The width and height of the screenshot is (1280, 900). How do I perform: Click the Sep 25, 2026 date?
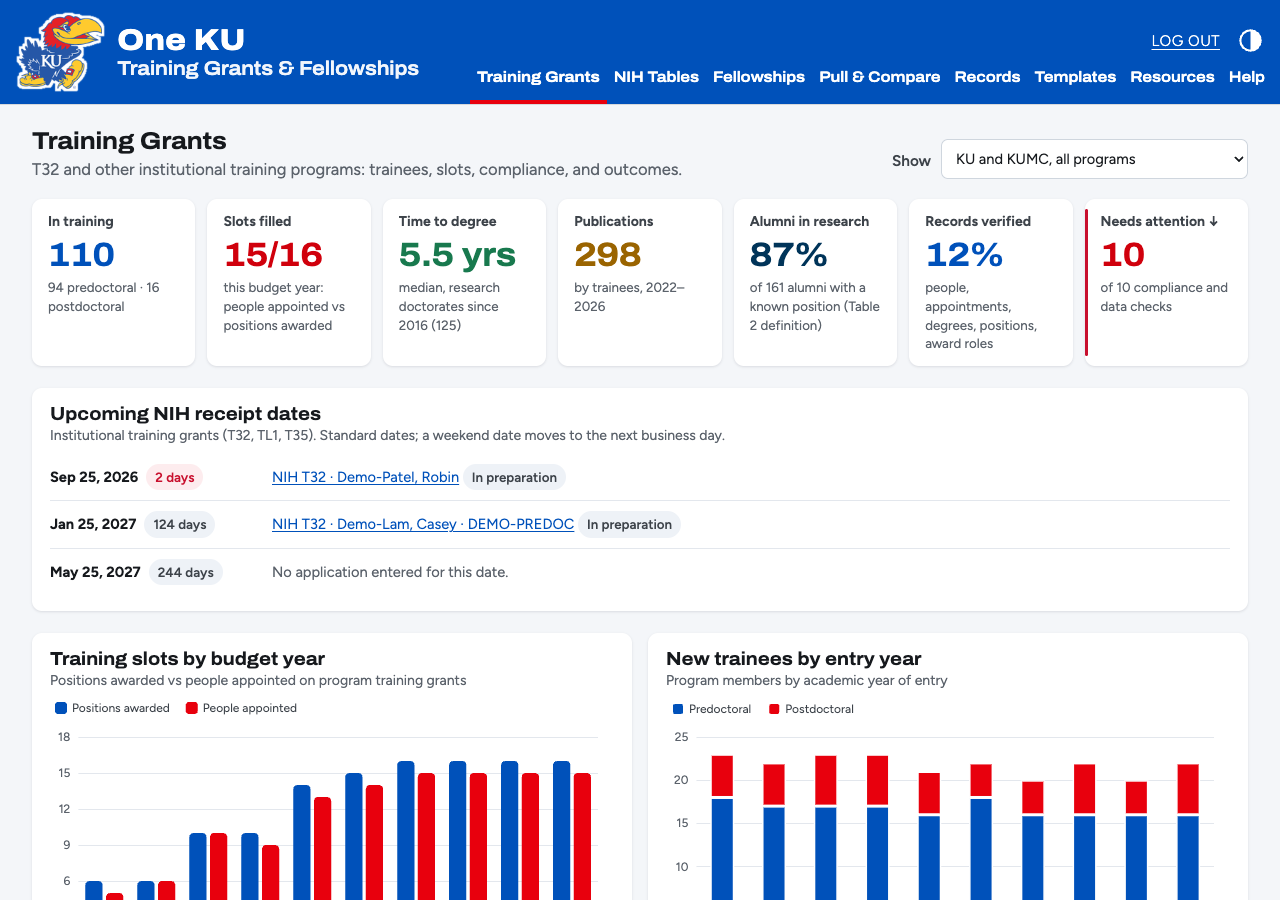pyautogui.click(x=94, y=477)
